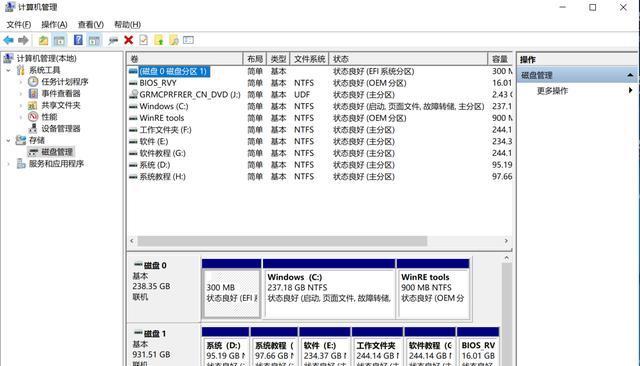The width and height of the screenshot is (640, 366).
Task: Select the WinRE tools partition block
Action: coord(433,288)
